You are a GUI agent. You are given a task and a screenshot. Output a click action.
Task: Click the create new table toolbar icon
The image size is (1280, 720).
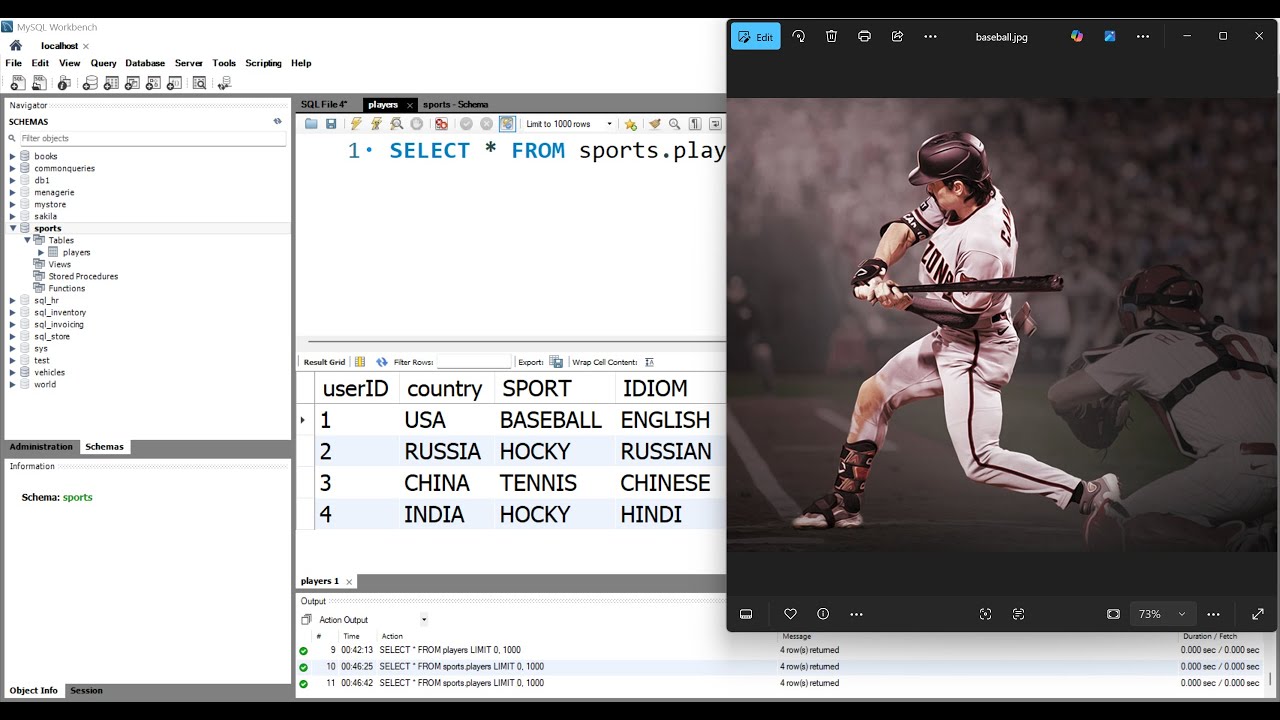pyautogui.click(x=111, y=83)
